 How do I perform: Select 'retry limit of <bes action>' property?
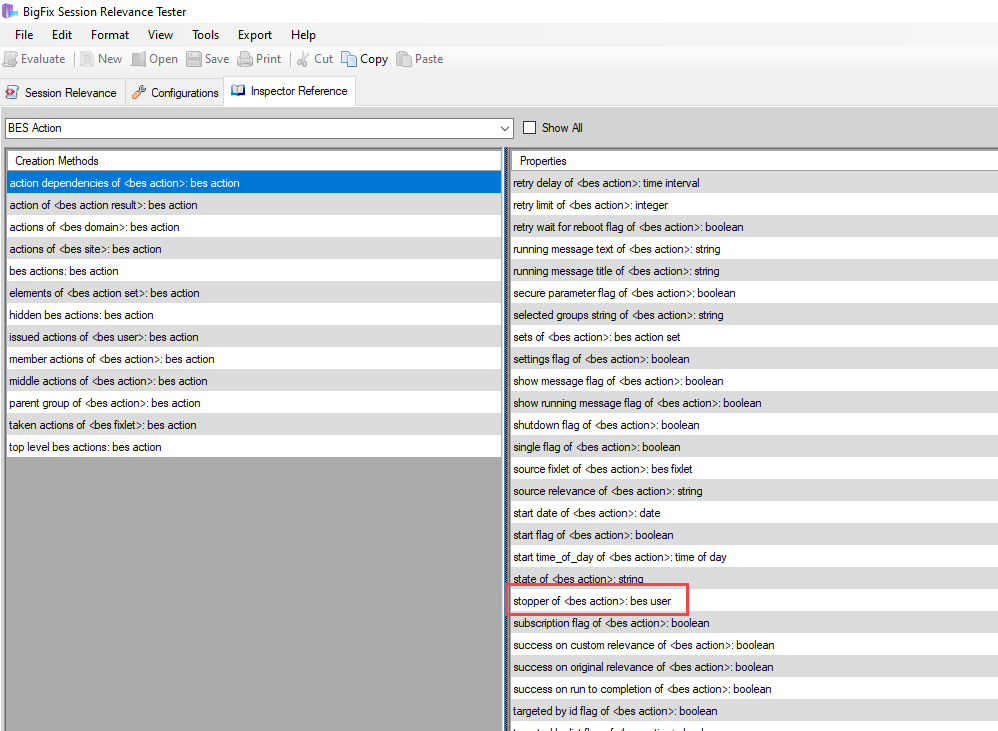(x=755, y=205)
